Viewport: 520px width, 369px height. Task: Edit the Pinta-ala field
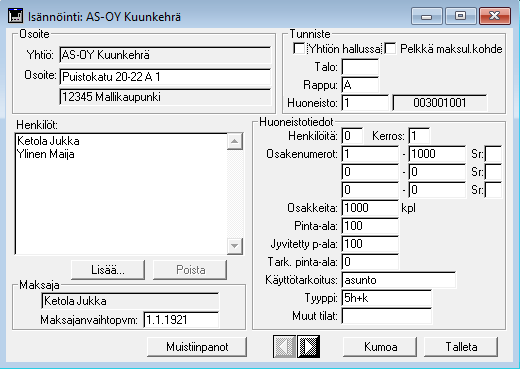click(x=370, y=226)
